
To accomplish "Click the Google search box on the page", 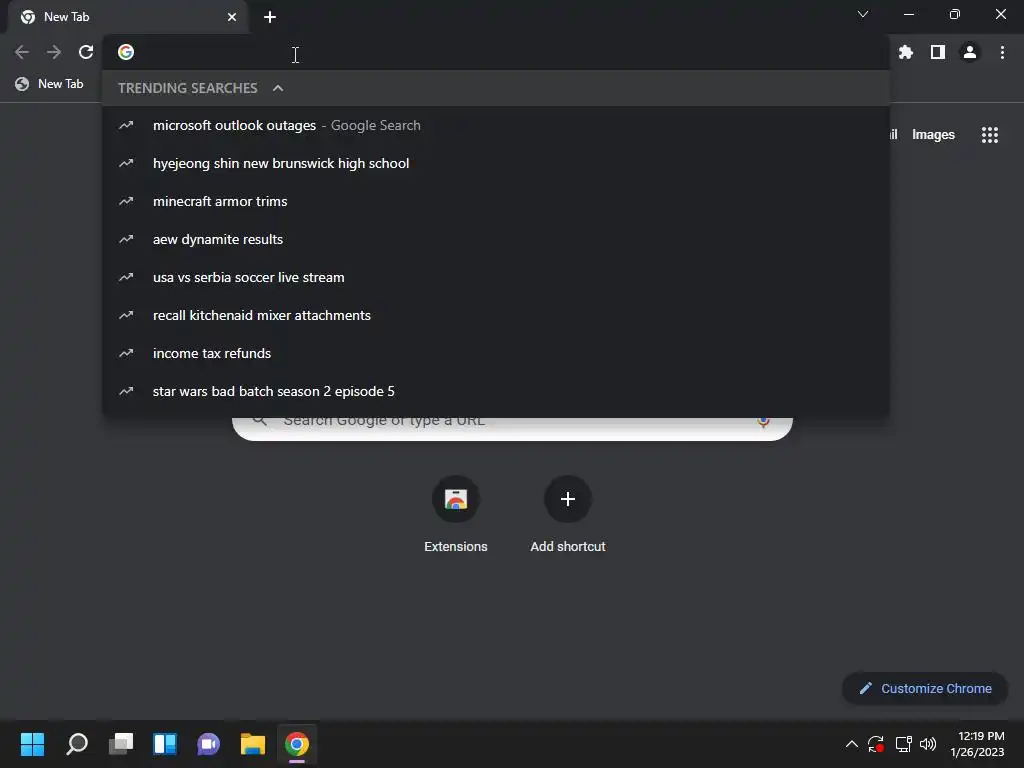I will [x=513, y=428].
